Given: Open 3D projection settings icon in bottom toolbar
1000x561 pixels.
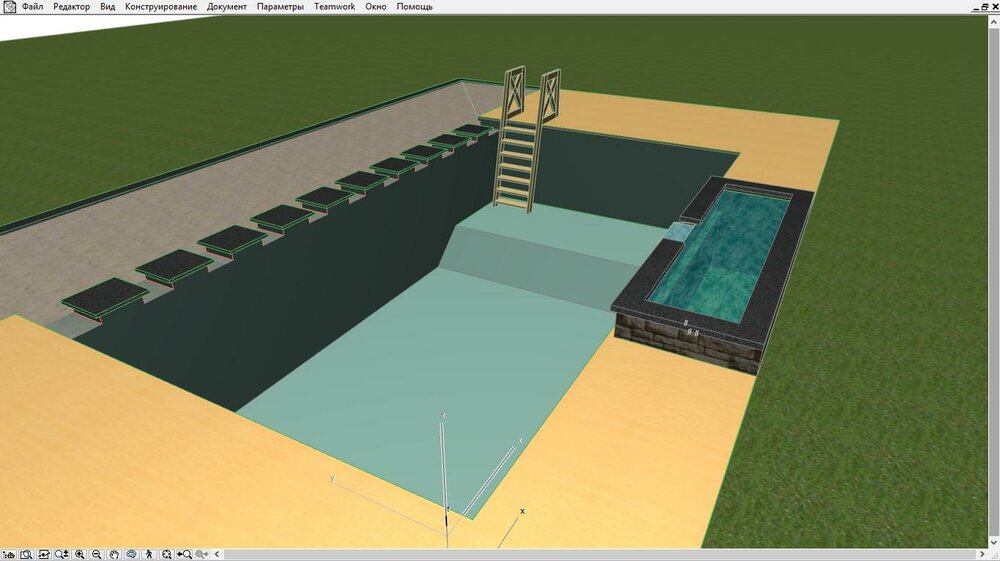Looking at the screenshot, I should (x=9, y=555).
